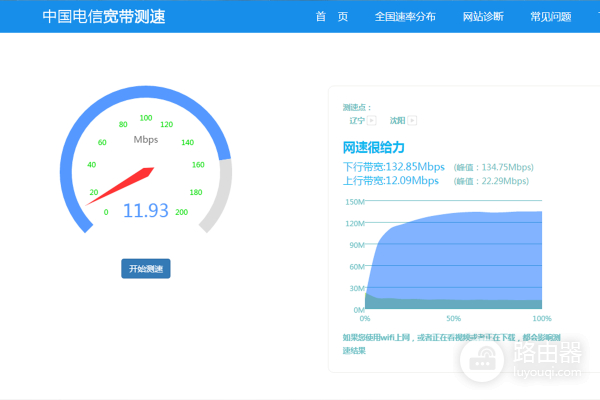600x400 pixels.
Task: Click the Mbps unit label on gauge
Action: click(146, 140)
